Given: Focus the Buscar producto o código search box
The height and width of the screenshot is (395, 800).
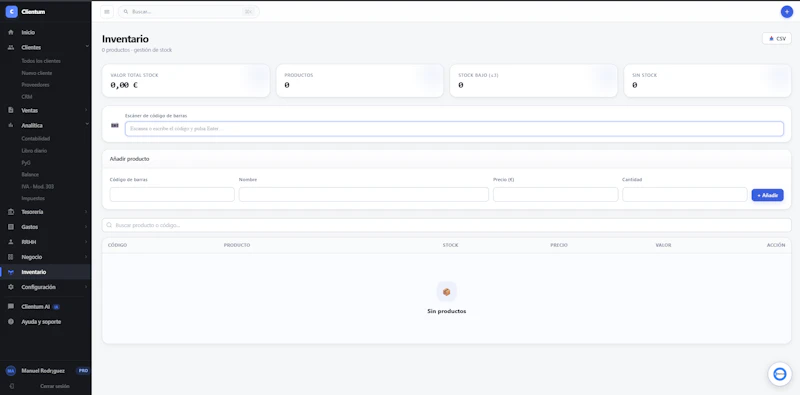Looking at the screenshot, I should 446,225.
